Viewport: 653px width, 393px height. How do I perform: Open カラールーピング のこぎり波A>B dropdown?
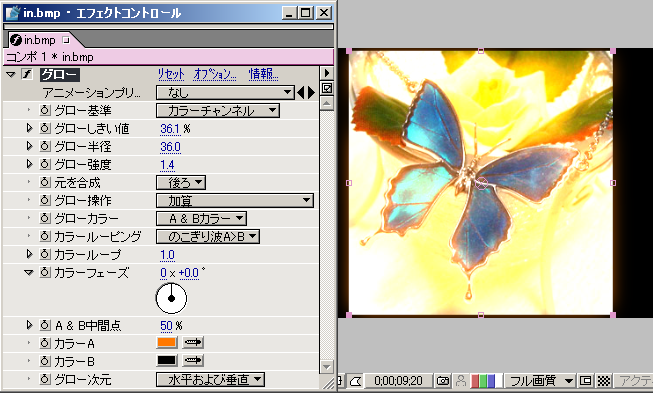(208, 236)
